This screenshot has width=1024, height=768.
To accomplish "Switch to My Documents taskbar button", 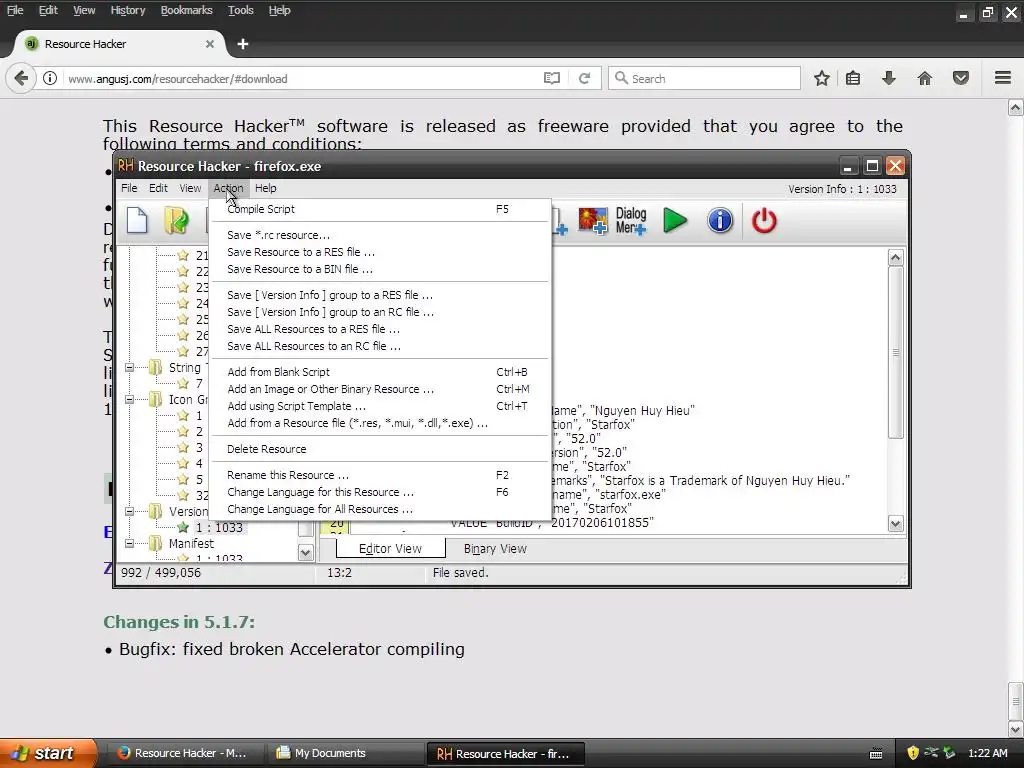I will coord(347,753).
